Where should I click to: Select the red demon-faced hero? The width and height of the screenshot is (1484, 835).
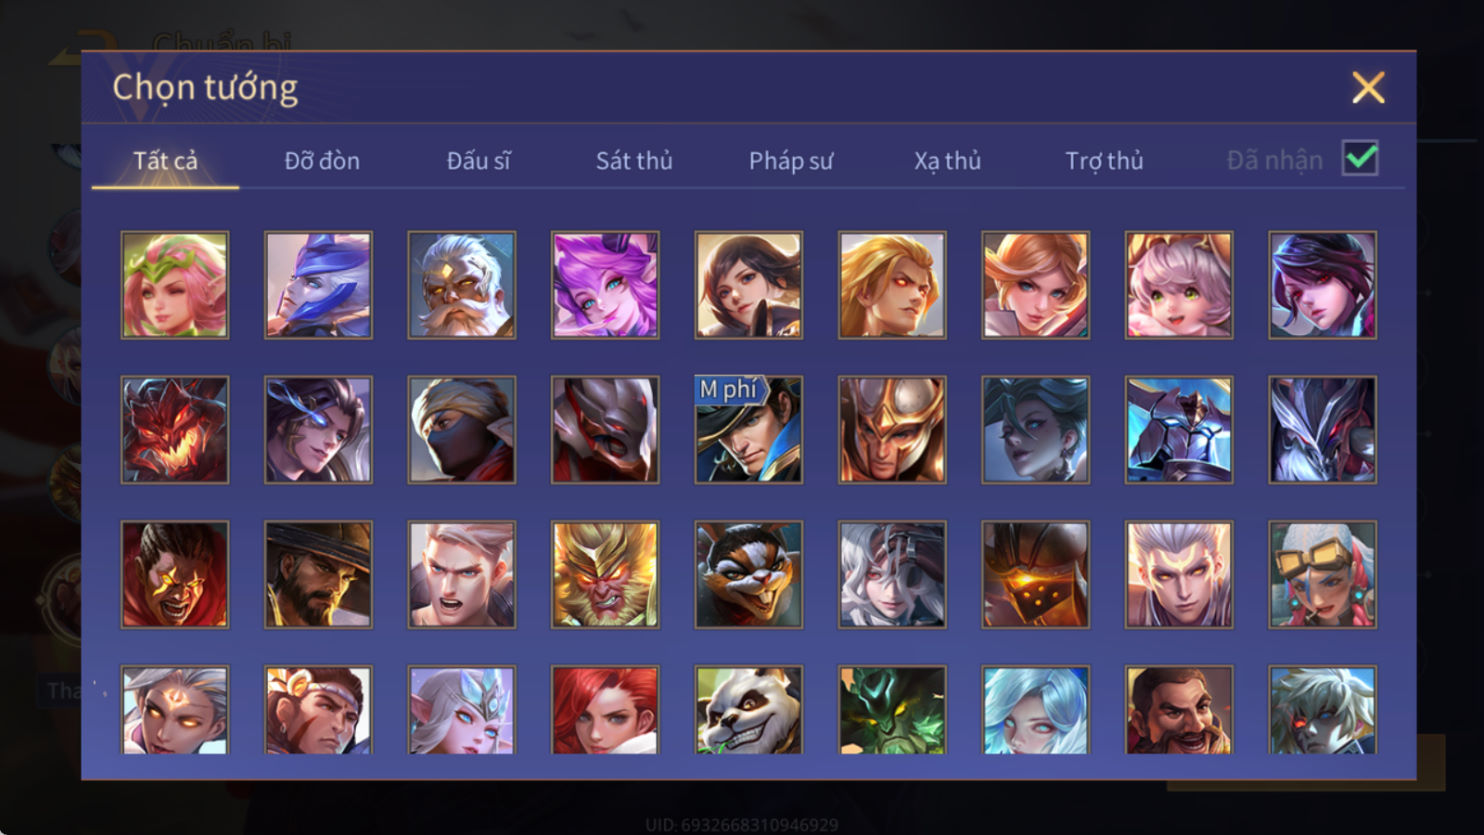click(x=175, y=430)
